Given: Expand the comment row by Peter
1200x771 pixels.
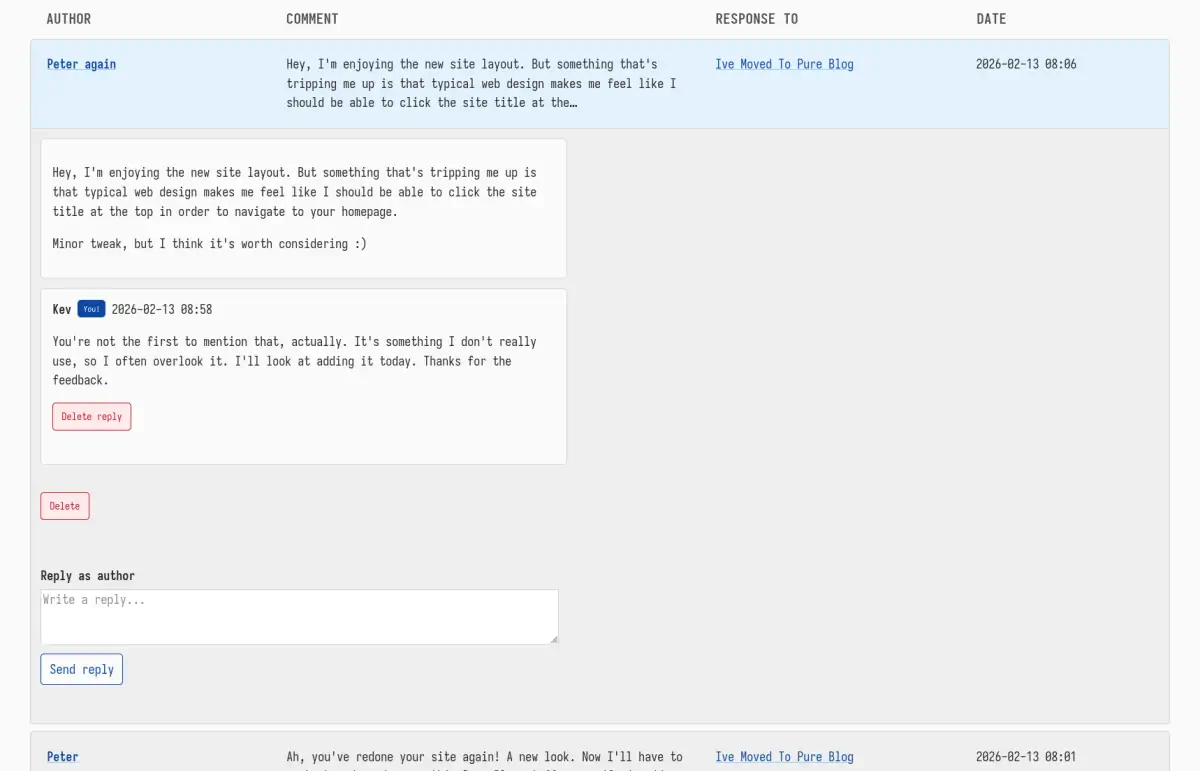Looking at the screenshot, I should tap(480, 757).
